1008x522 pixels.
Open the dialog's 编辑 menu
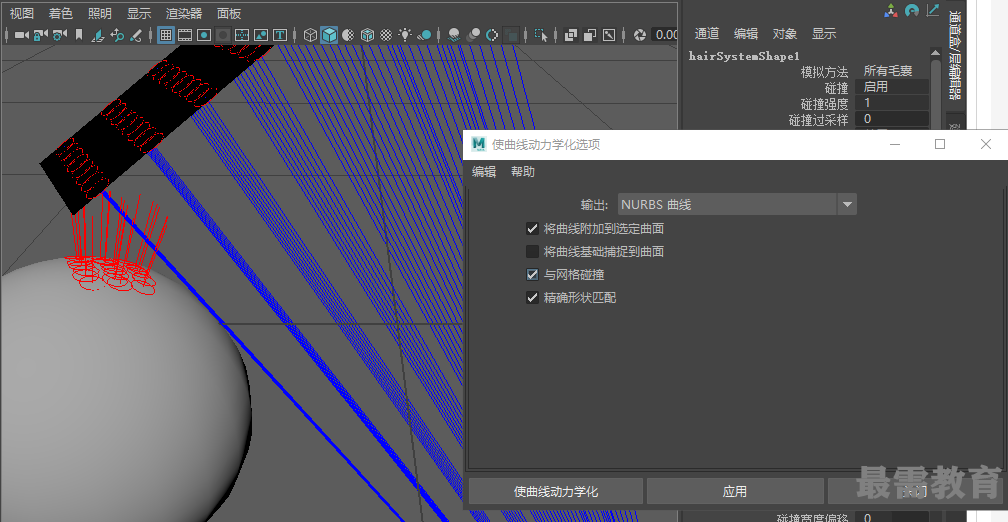(484, 172)
